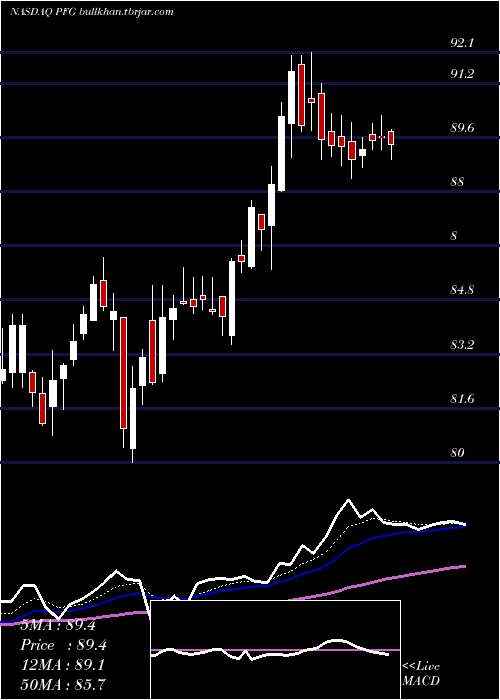The height and width of the screenshot is (700, 500).
Task: Select the 83.2 price axis label
Action: point(462,345)
